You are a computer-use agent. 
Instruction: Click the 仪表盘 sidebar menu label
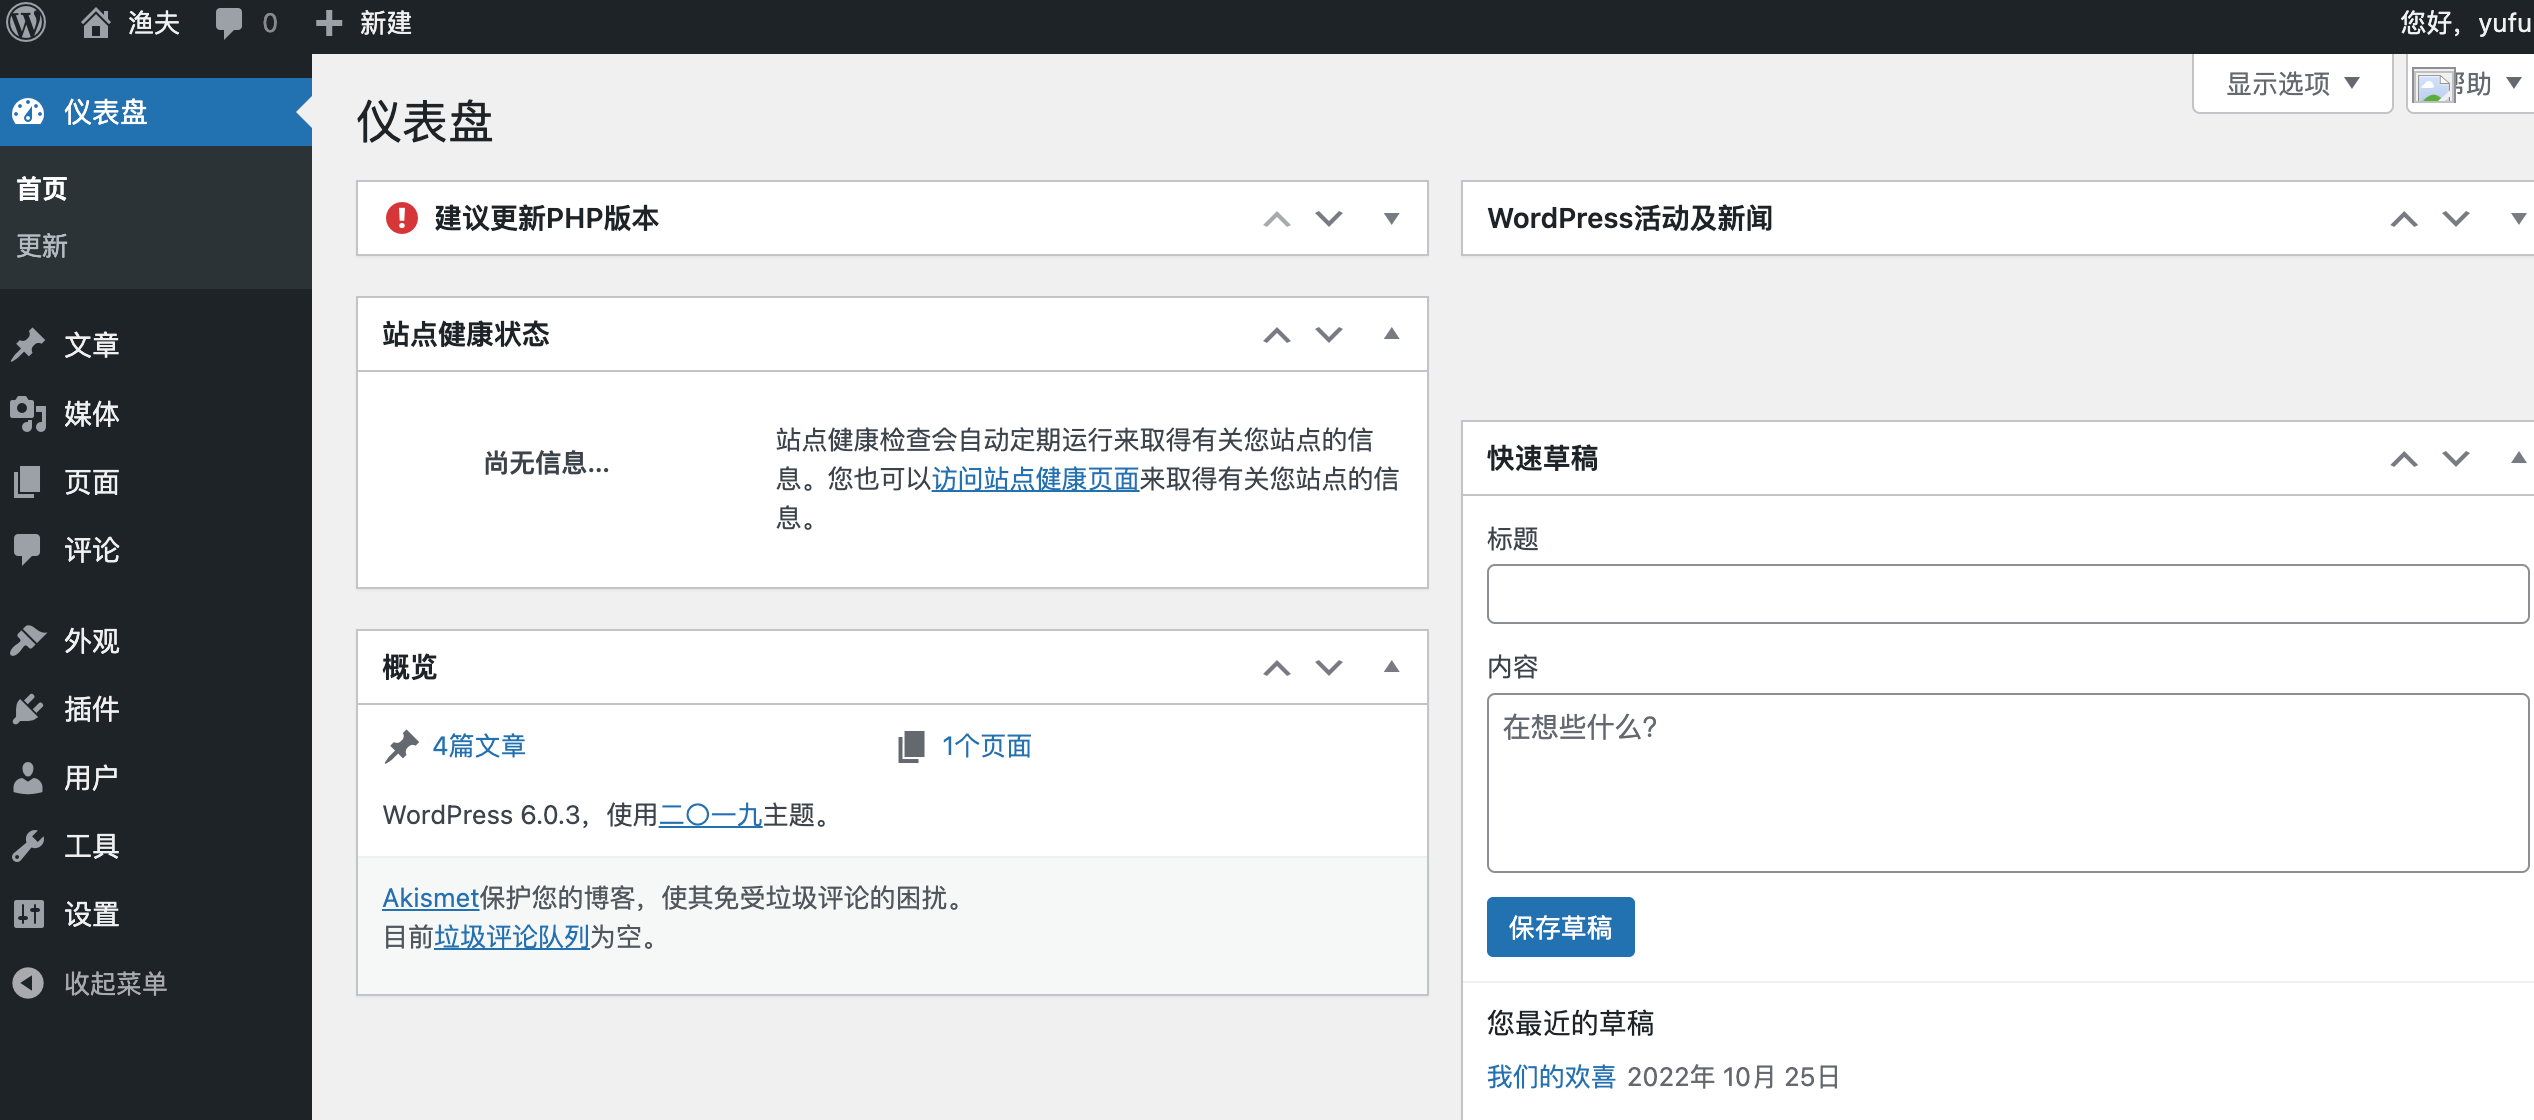coord(106,112)
